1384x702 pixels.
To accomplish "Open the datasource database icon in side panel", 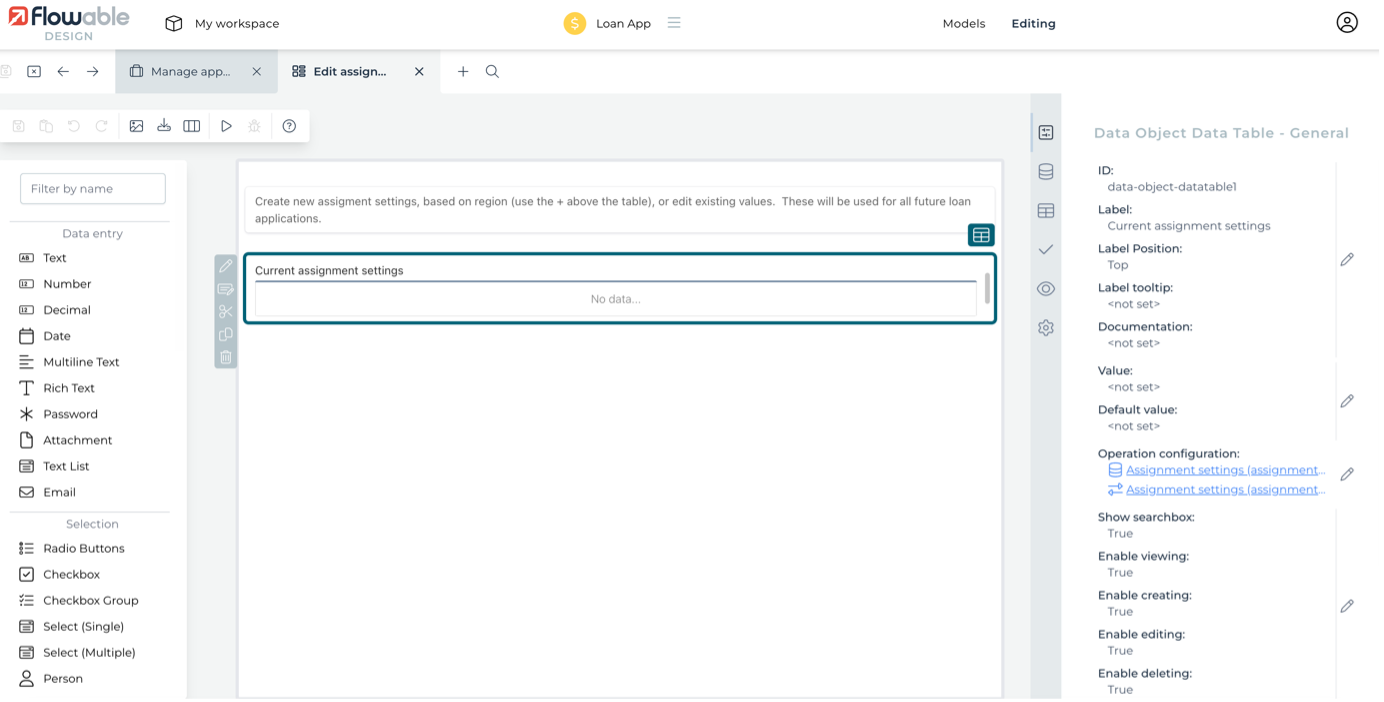I will [1046, 172].
